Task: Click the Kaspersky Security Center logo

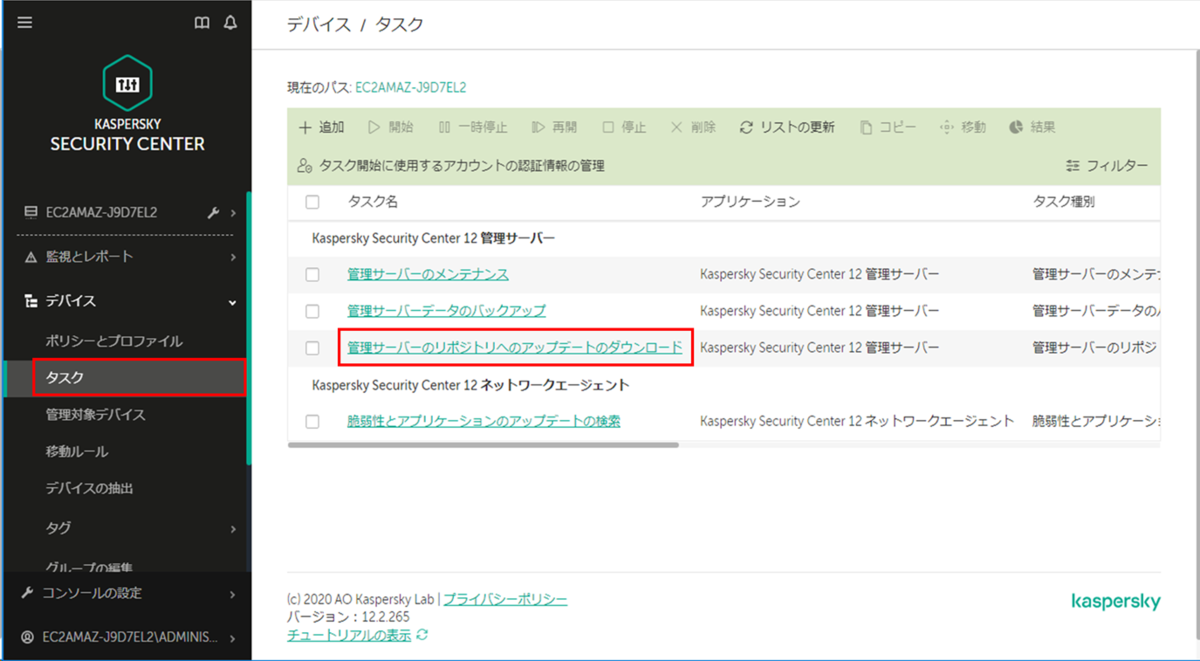Action: tap(127, 104)
